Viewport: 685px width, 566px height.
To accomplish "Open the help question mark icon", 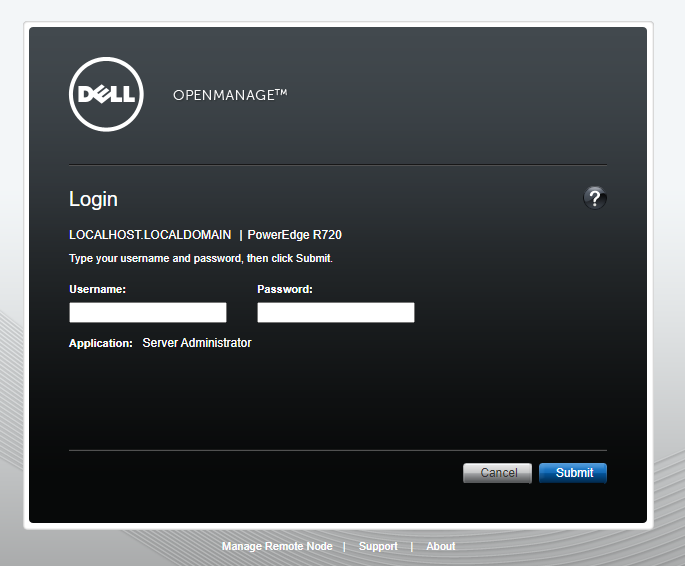I will (x=595, y=198).
